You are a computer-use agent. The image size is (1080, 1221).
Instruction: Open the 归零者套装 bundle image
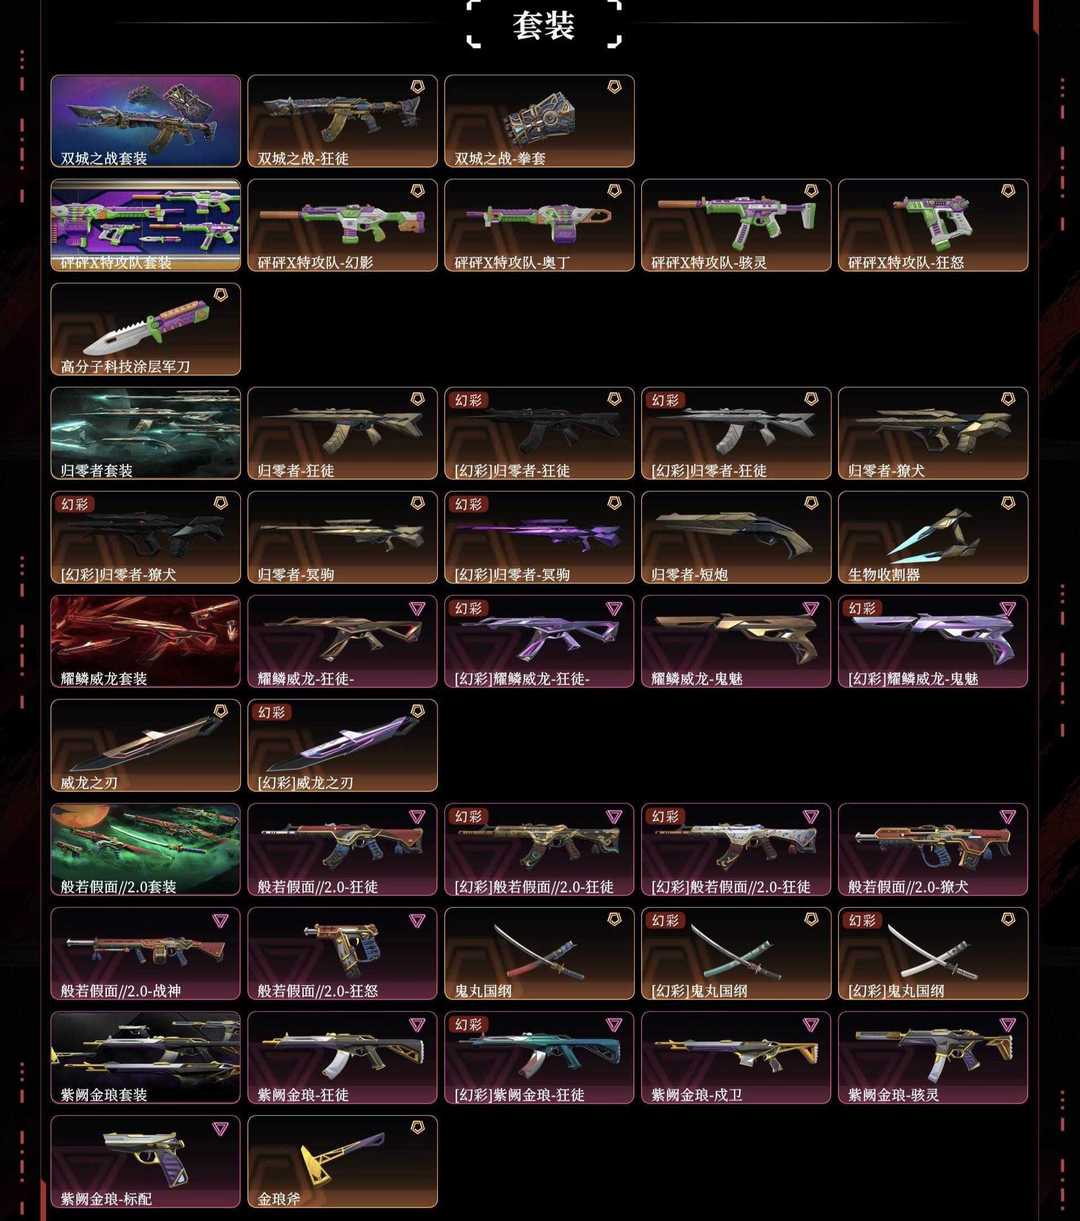pos(146,433)
